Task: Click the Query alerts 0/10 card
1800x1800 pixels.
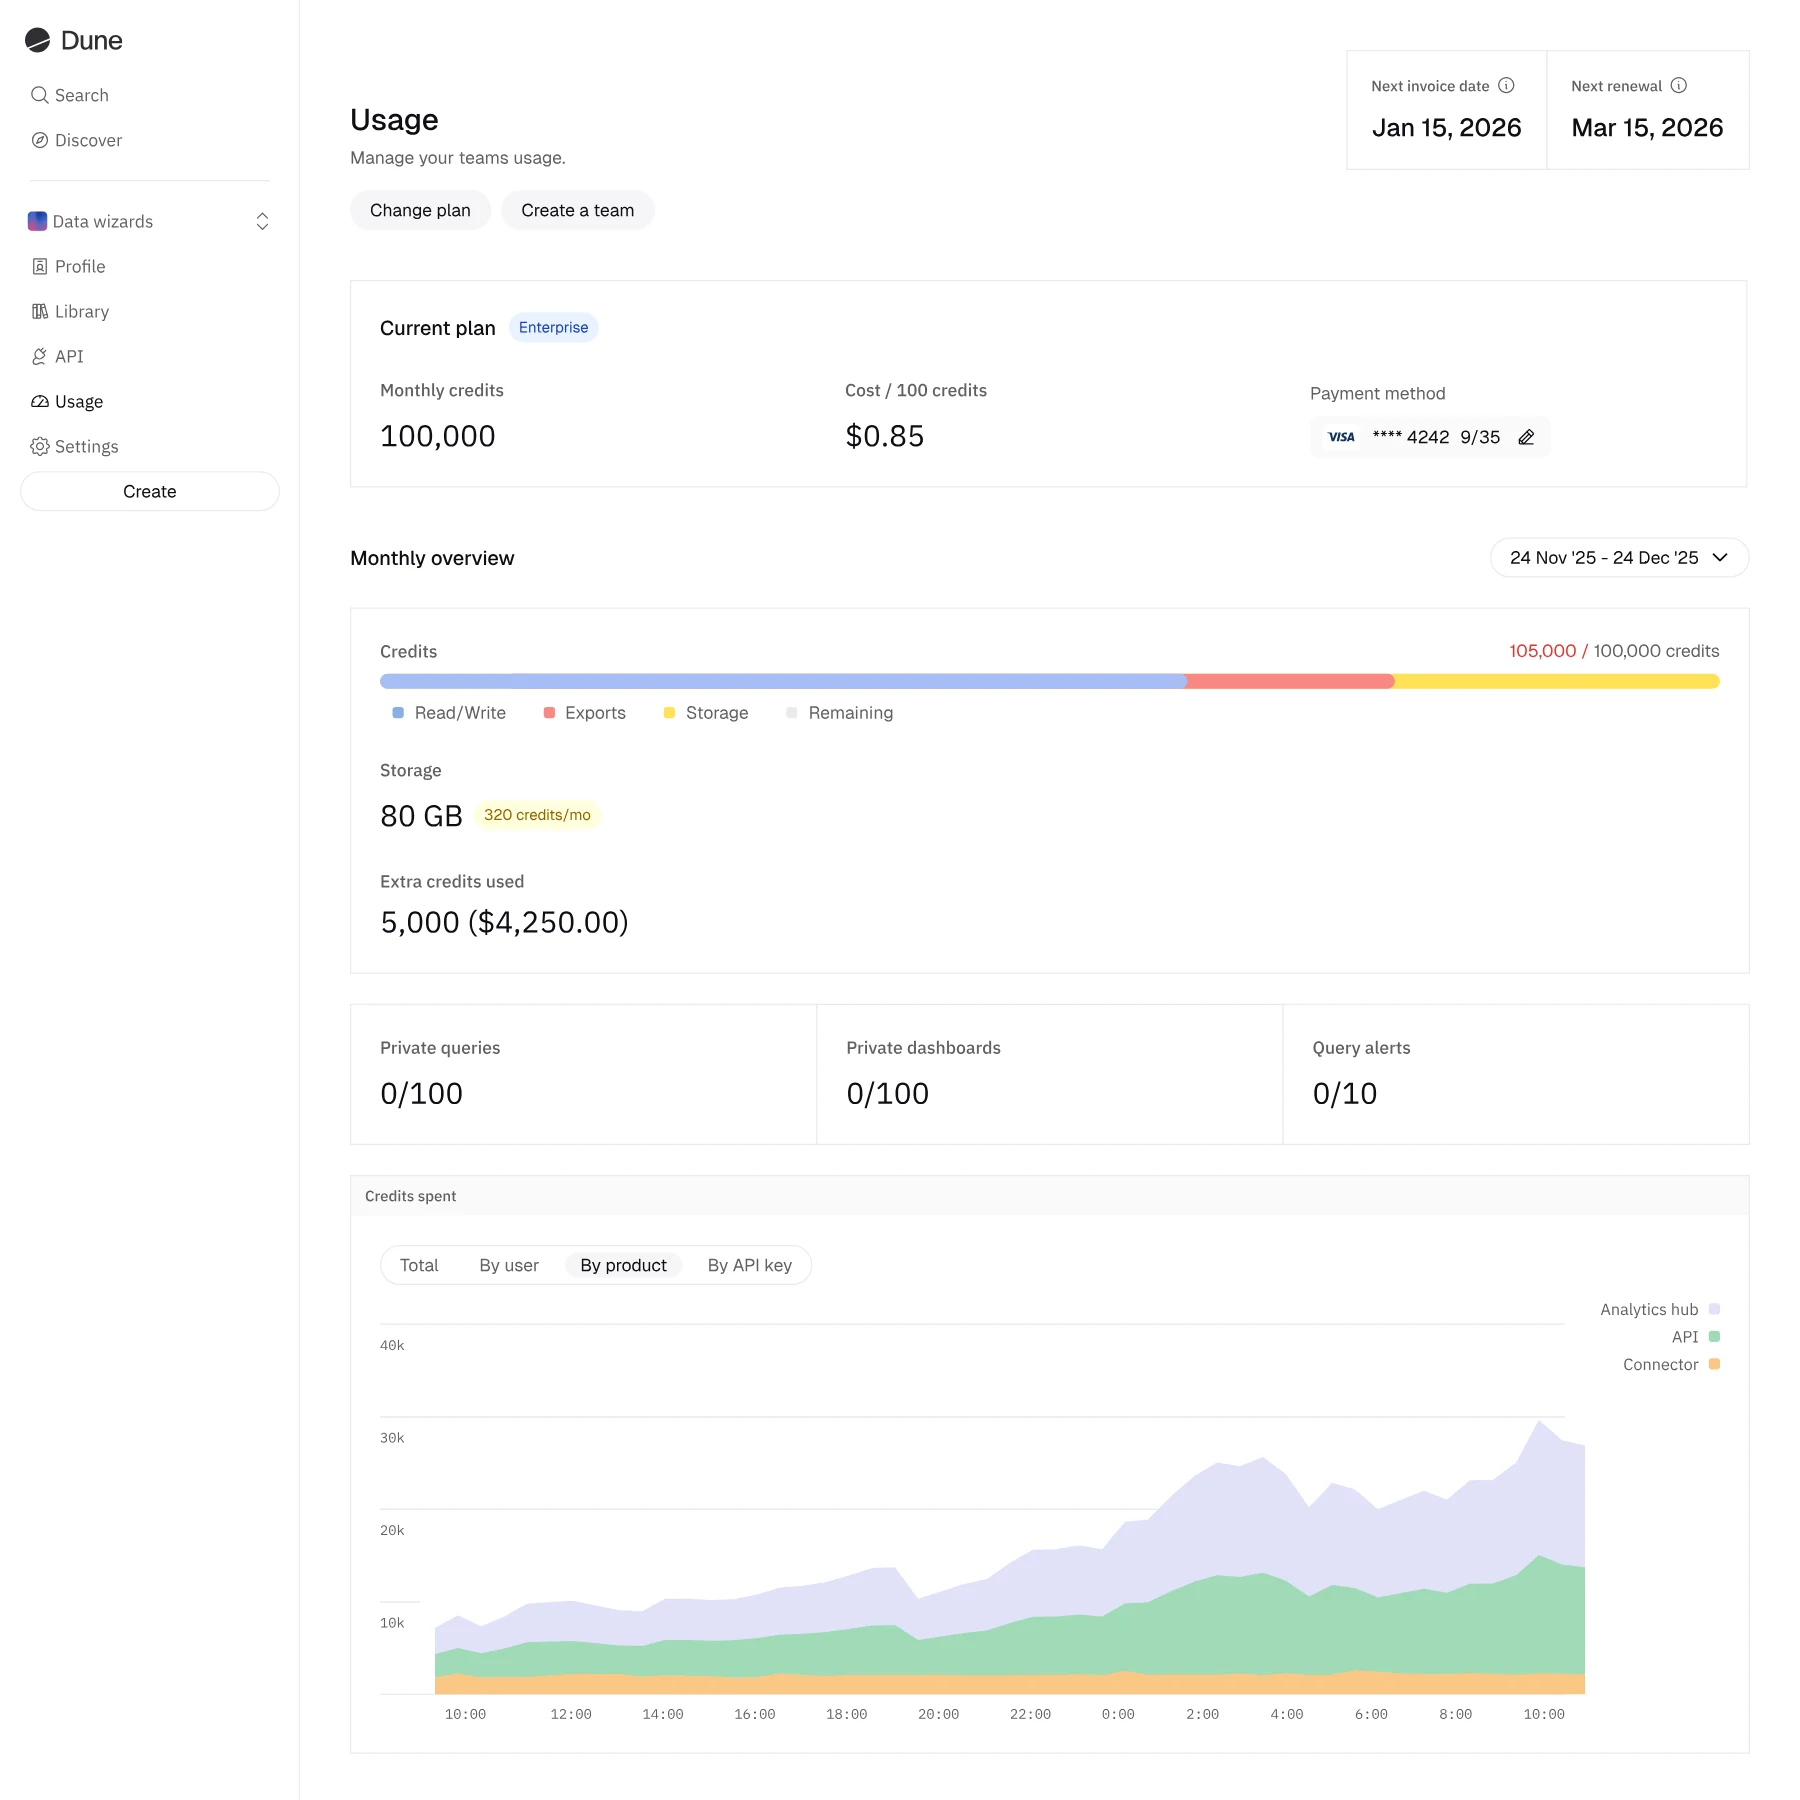Action: (x=1516, y=1074)
